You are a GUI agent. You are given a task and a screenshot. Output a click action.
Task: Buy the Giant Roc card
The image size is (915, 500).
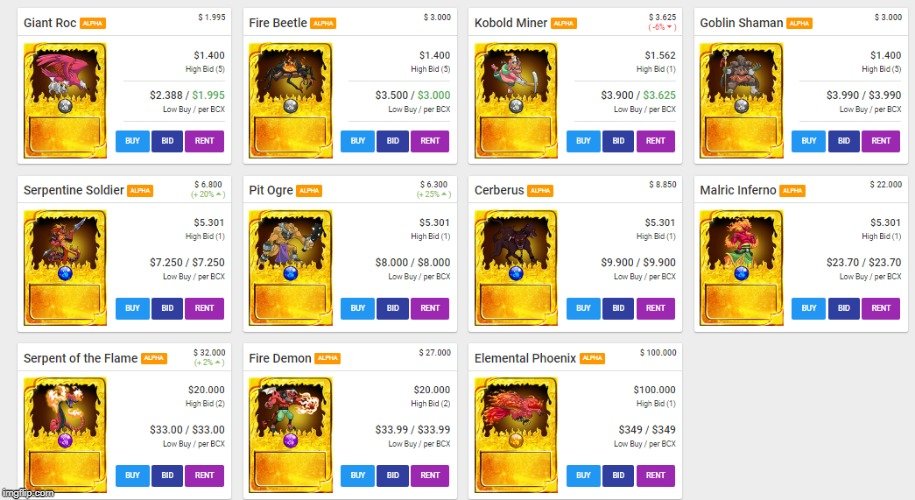(132, 141)
